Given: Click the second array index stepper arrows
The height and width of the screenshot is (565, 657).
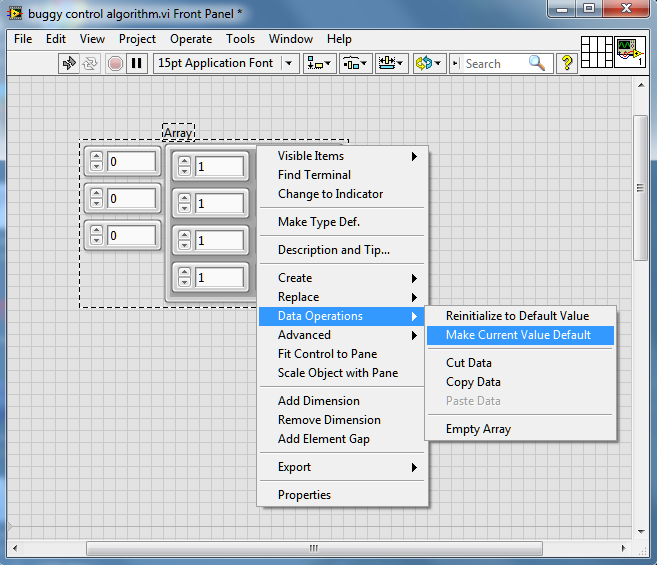Looking at the screenshot, I should [96, 198].
